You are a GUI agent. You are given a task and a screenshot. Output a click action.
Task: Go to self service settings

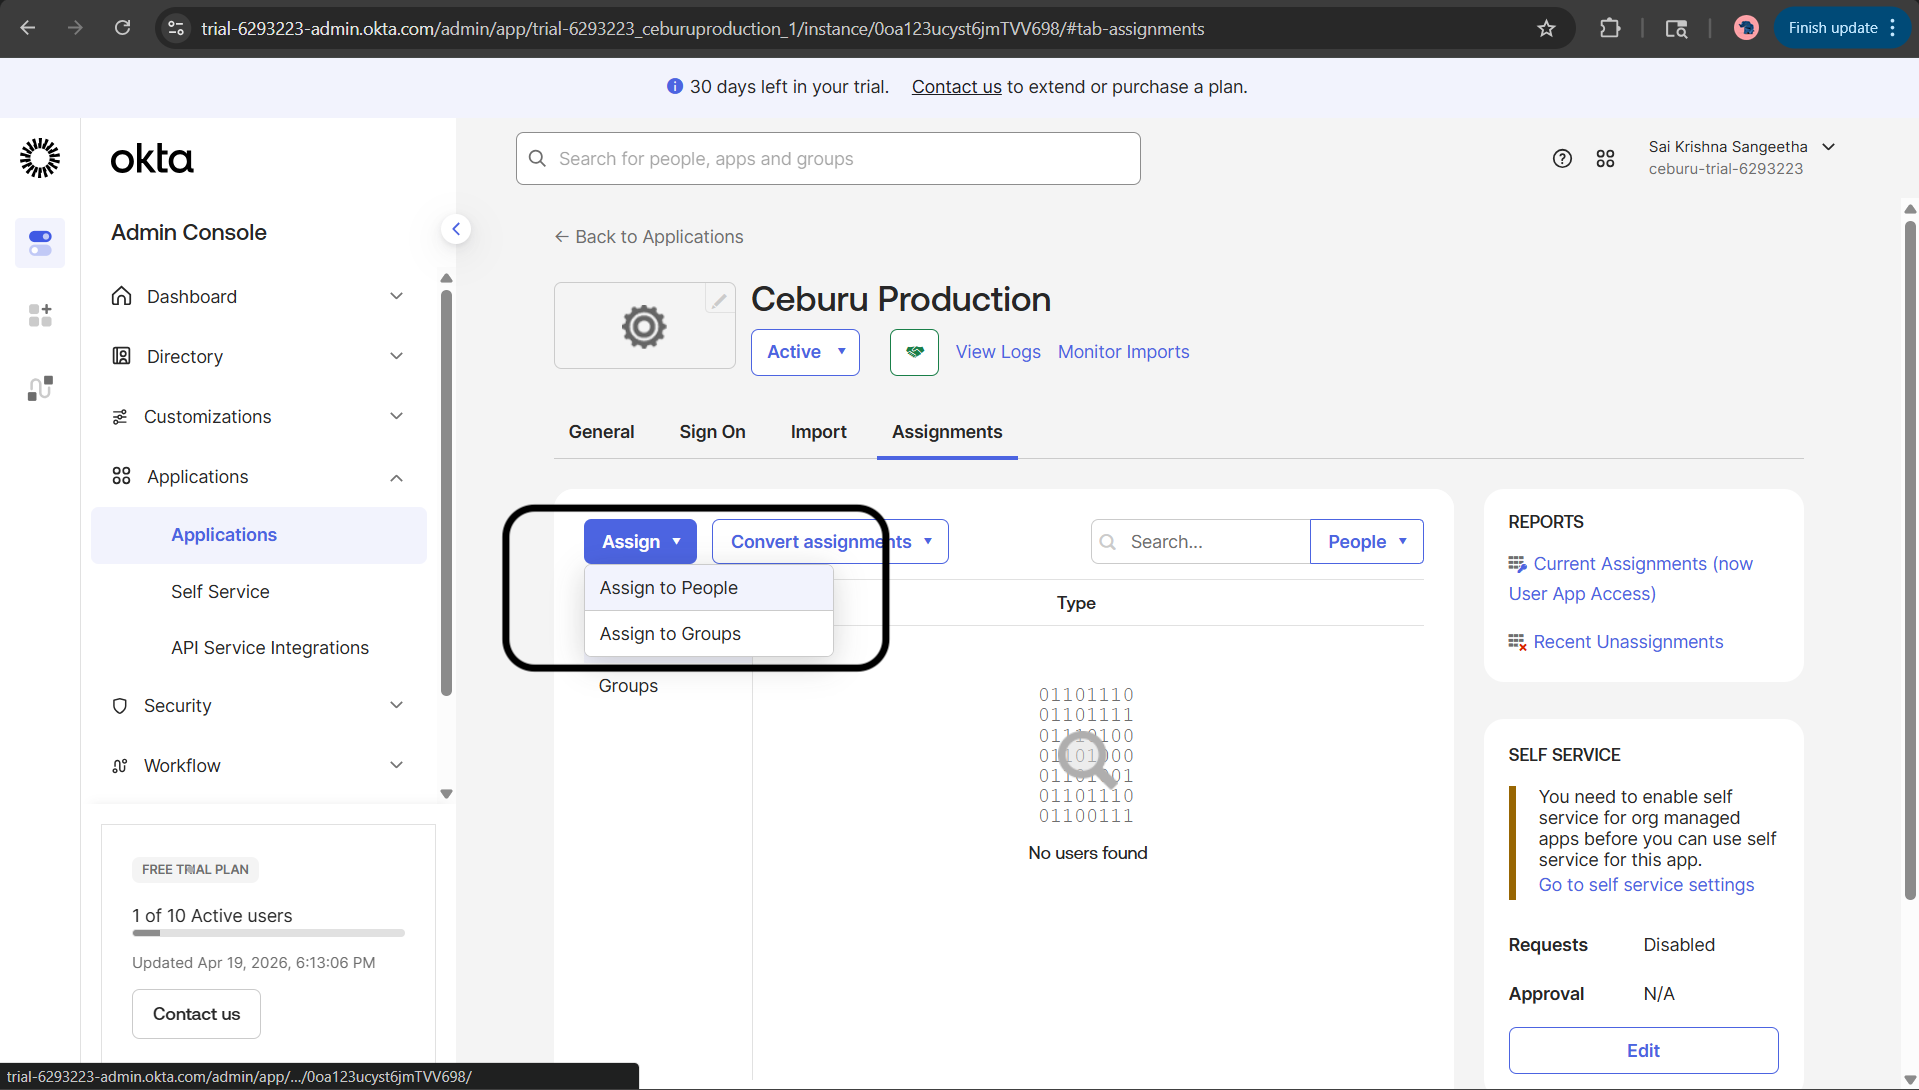1646,885
